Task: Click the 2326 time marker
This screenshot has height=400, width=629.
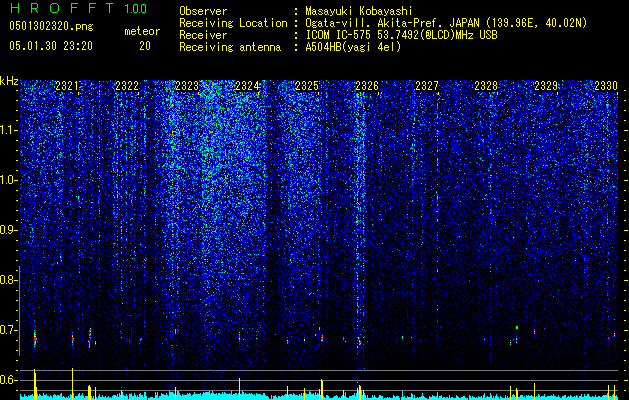Action: coord(367,86)
